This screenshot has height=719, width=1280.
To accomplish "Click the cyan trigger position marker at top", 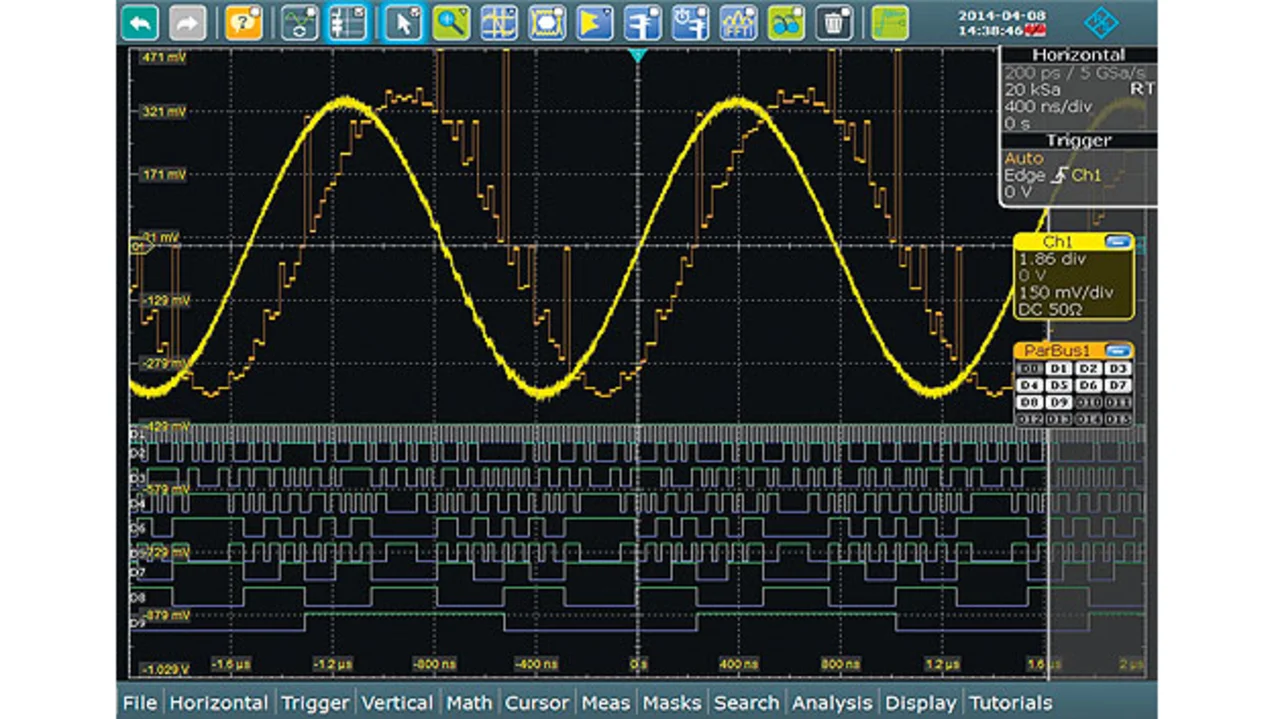I will (638, 55).
